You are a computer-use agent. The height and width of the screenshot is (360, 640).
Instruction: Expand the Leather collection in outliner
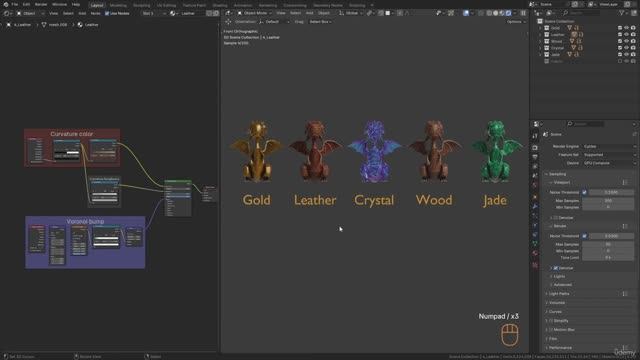pyautogui.click(x=541, y=35)
